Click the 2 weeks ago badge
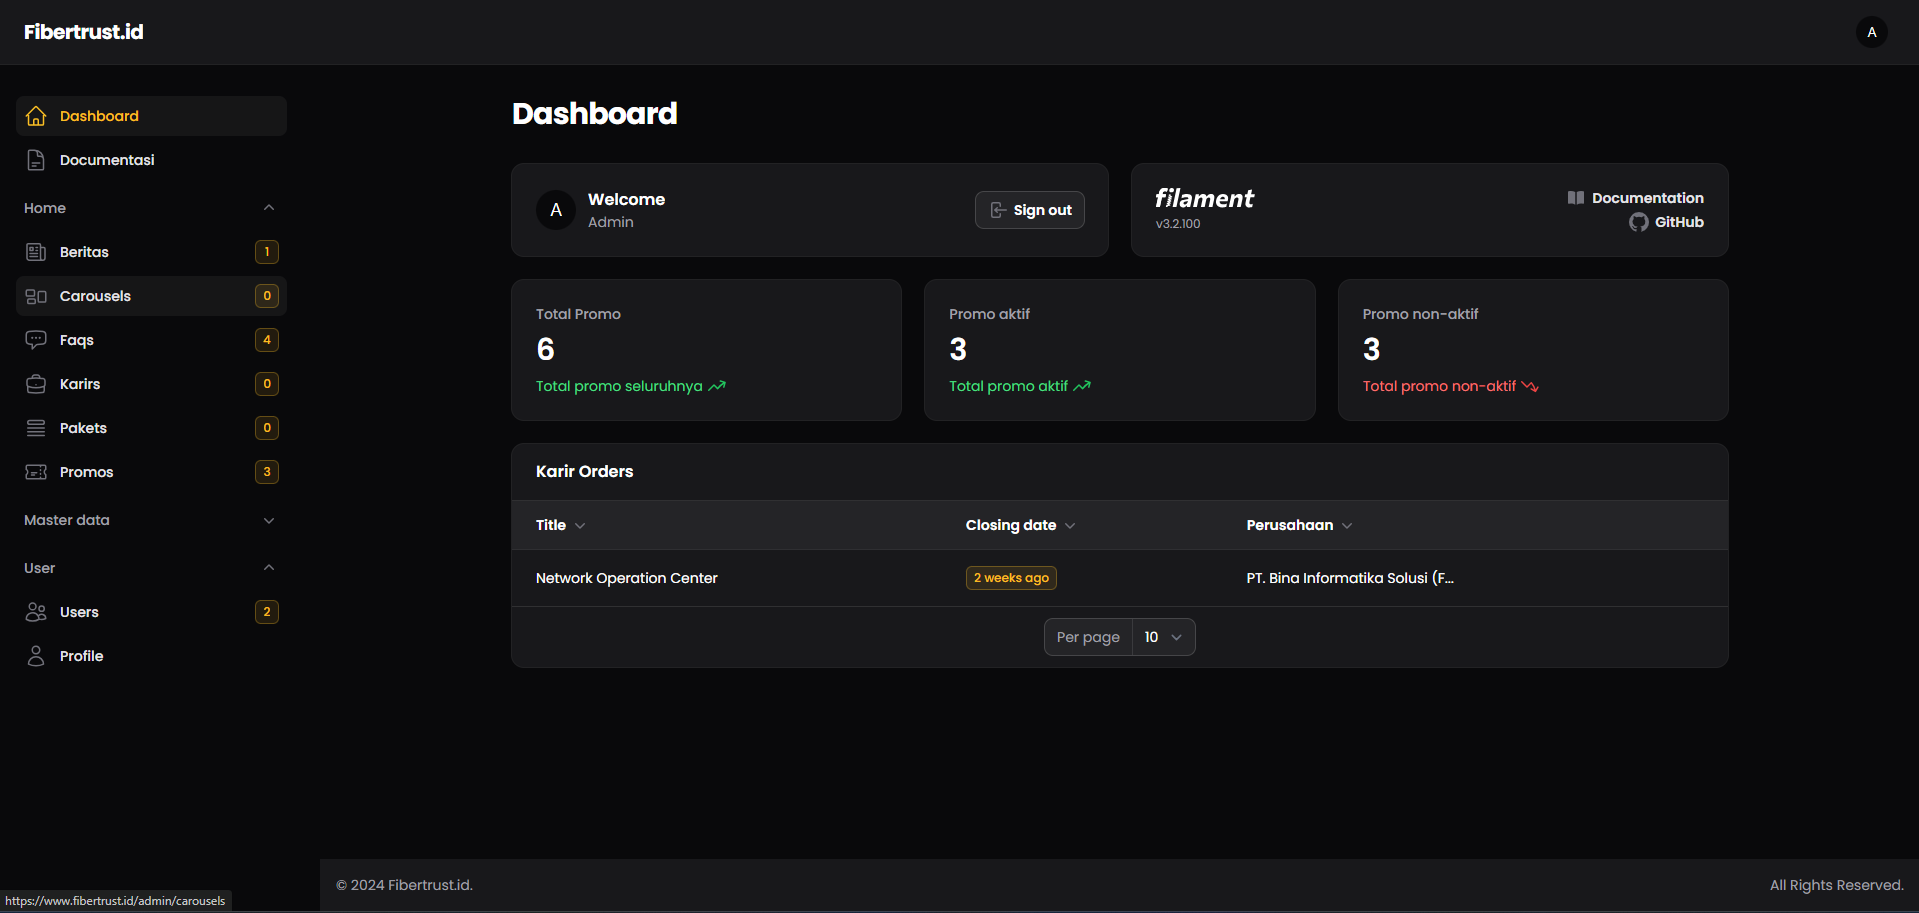The height and width of the screenshot is (913, 1919). click(1011, 578)
